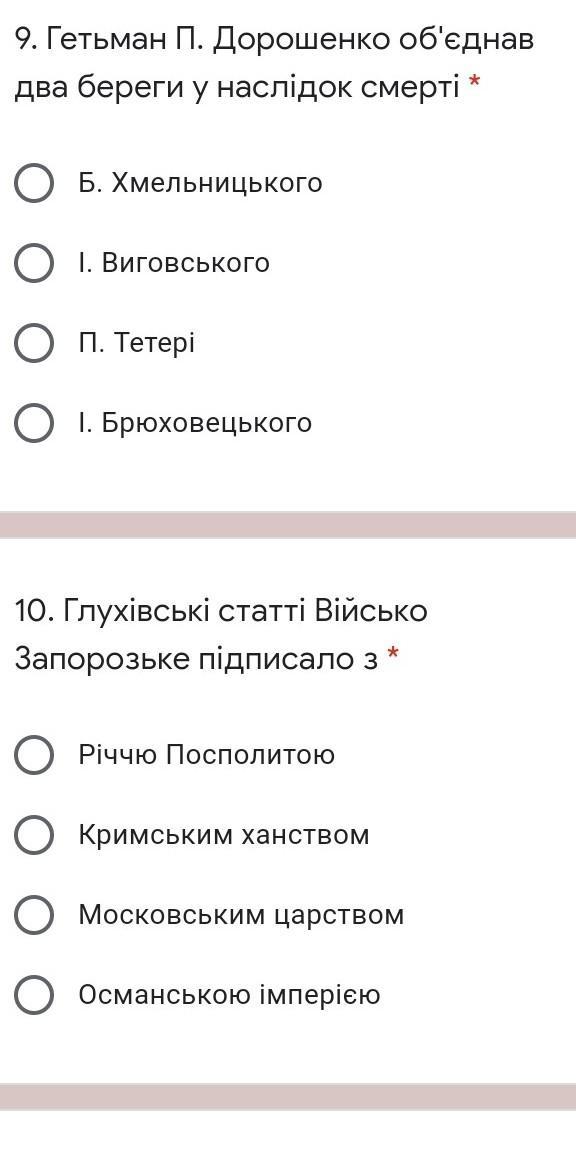Click the option text Османською імперією

230,995
